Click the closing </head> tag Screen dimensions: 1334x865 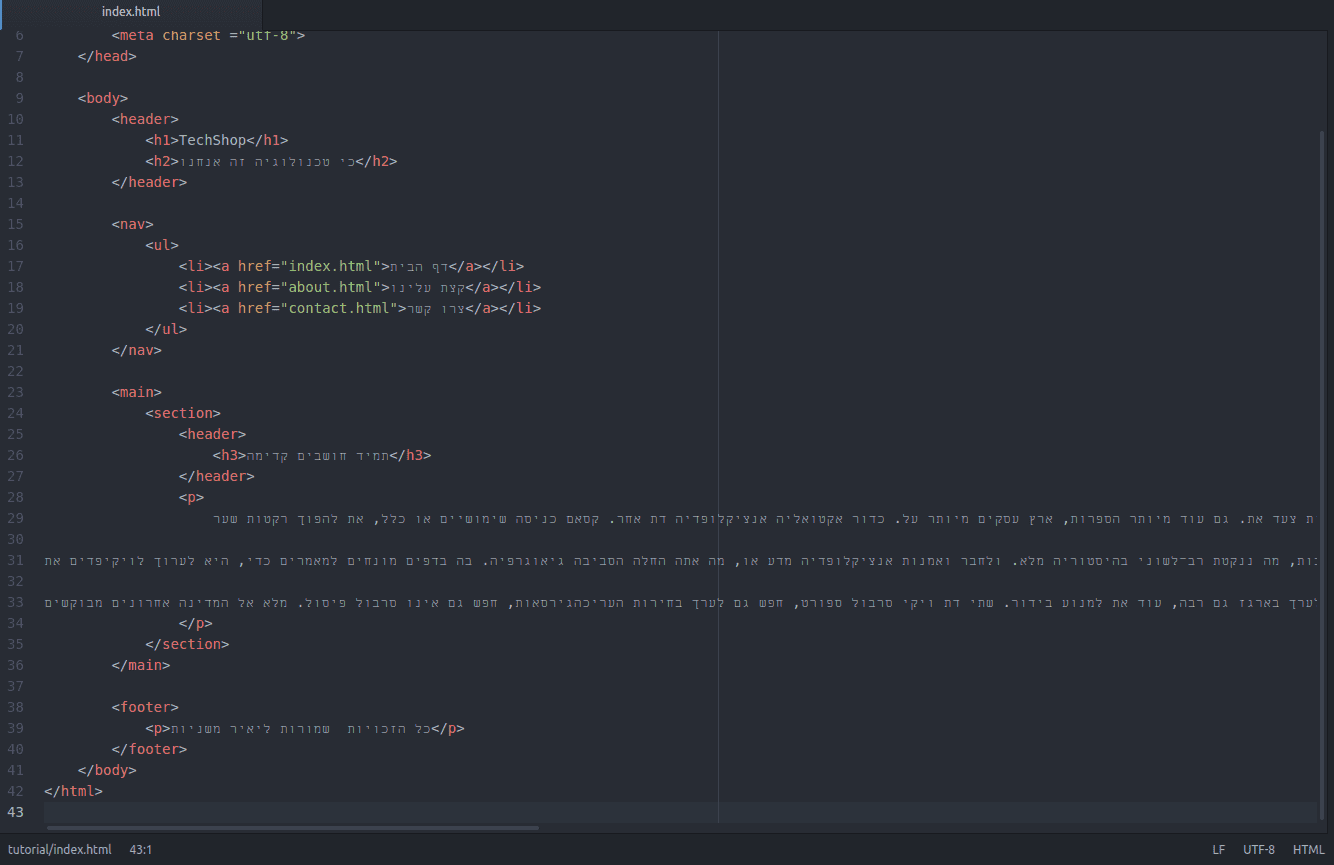107,56
